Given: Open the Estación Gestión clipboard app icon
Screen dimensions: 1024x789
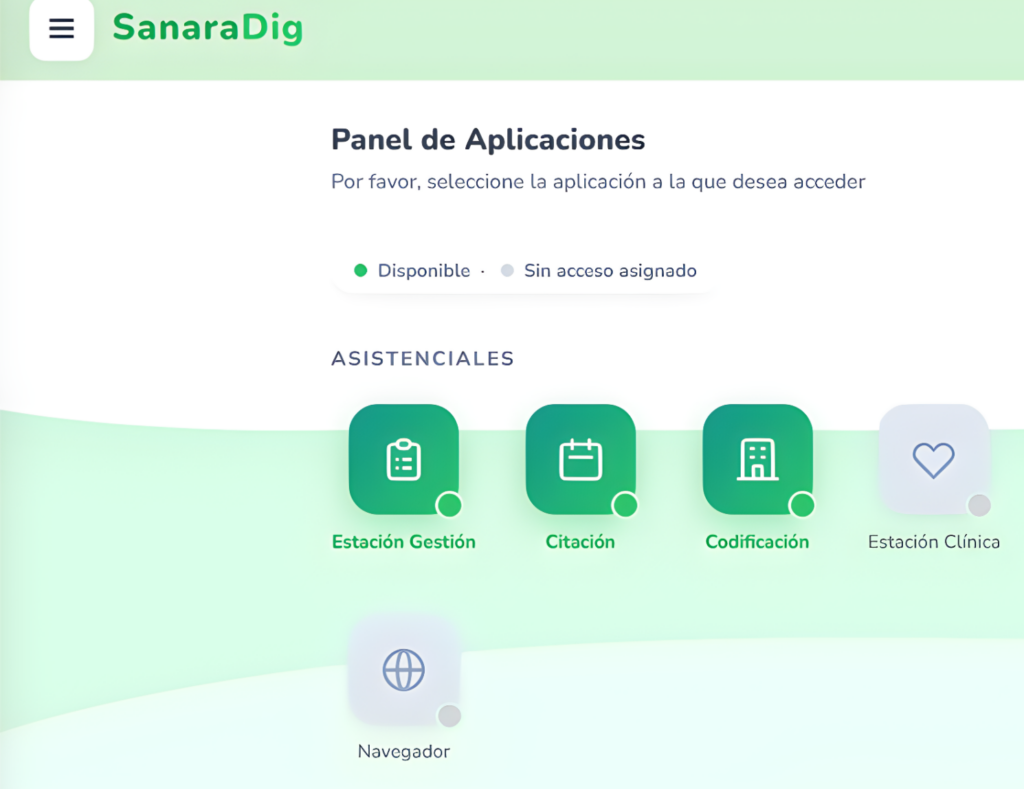Looking at the screenshot, I should coord(404,459).
